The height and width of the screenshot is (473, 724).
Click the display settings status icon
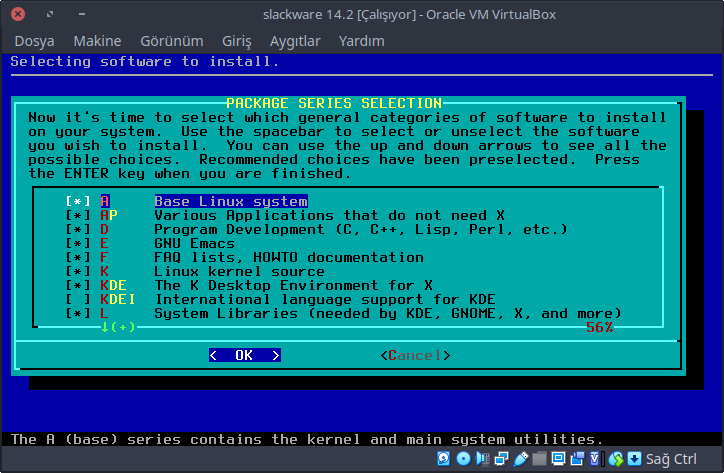558,459
